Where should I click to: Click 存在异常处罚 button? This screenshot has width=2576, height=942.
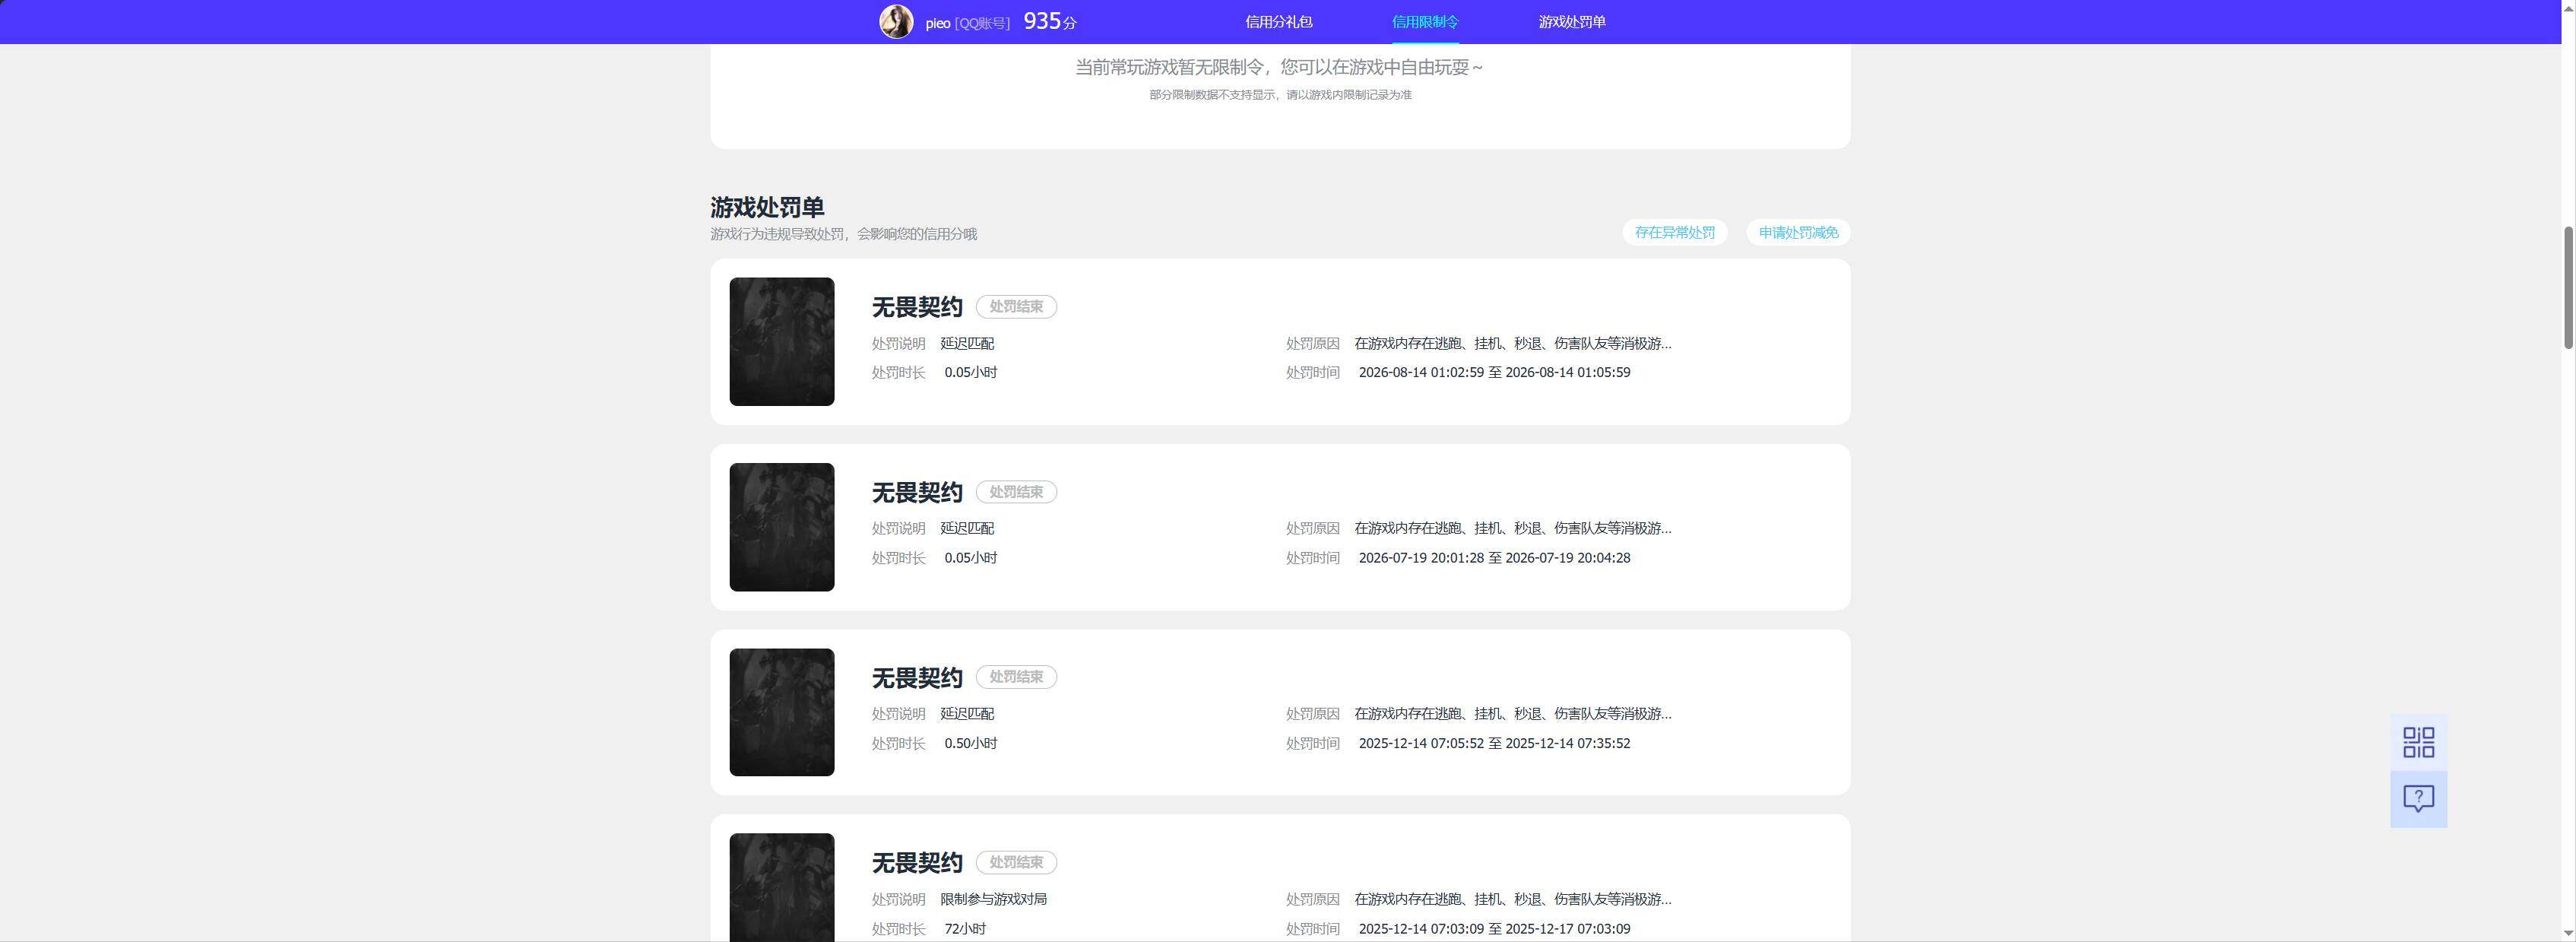click(1674, 232)
